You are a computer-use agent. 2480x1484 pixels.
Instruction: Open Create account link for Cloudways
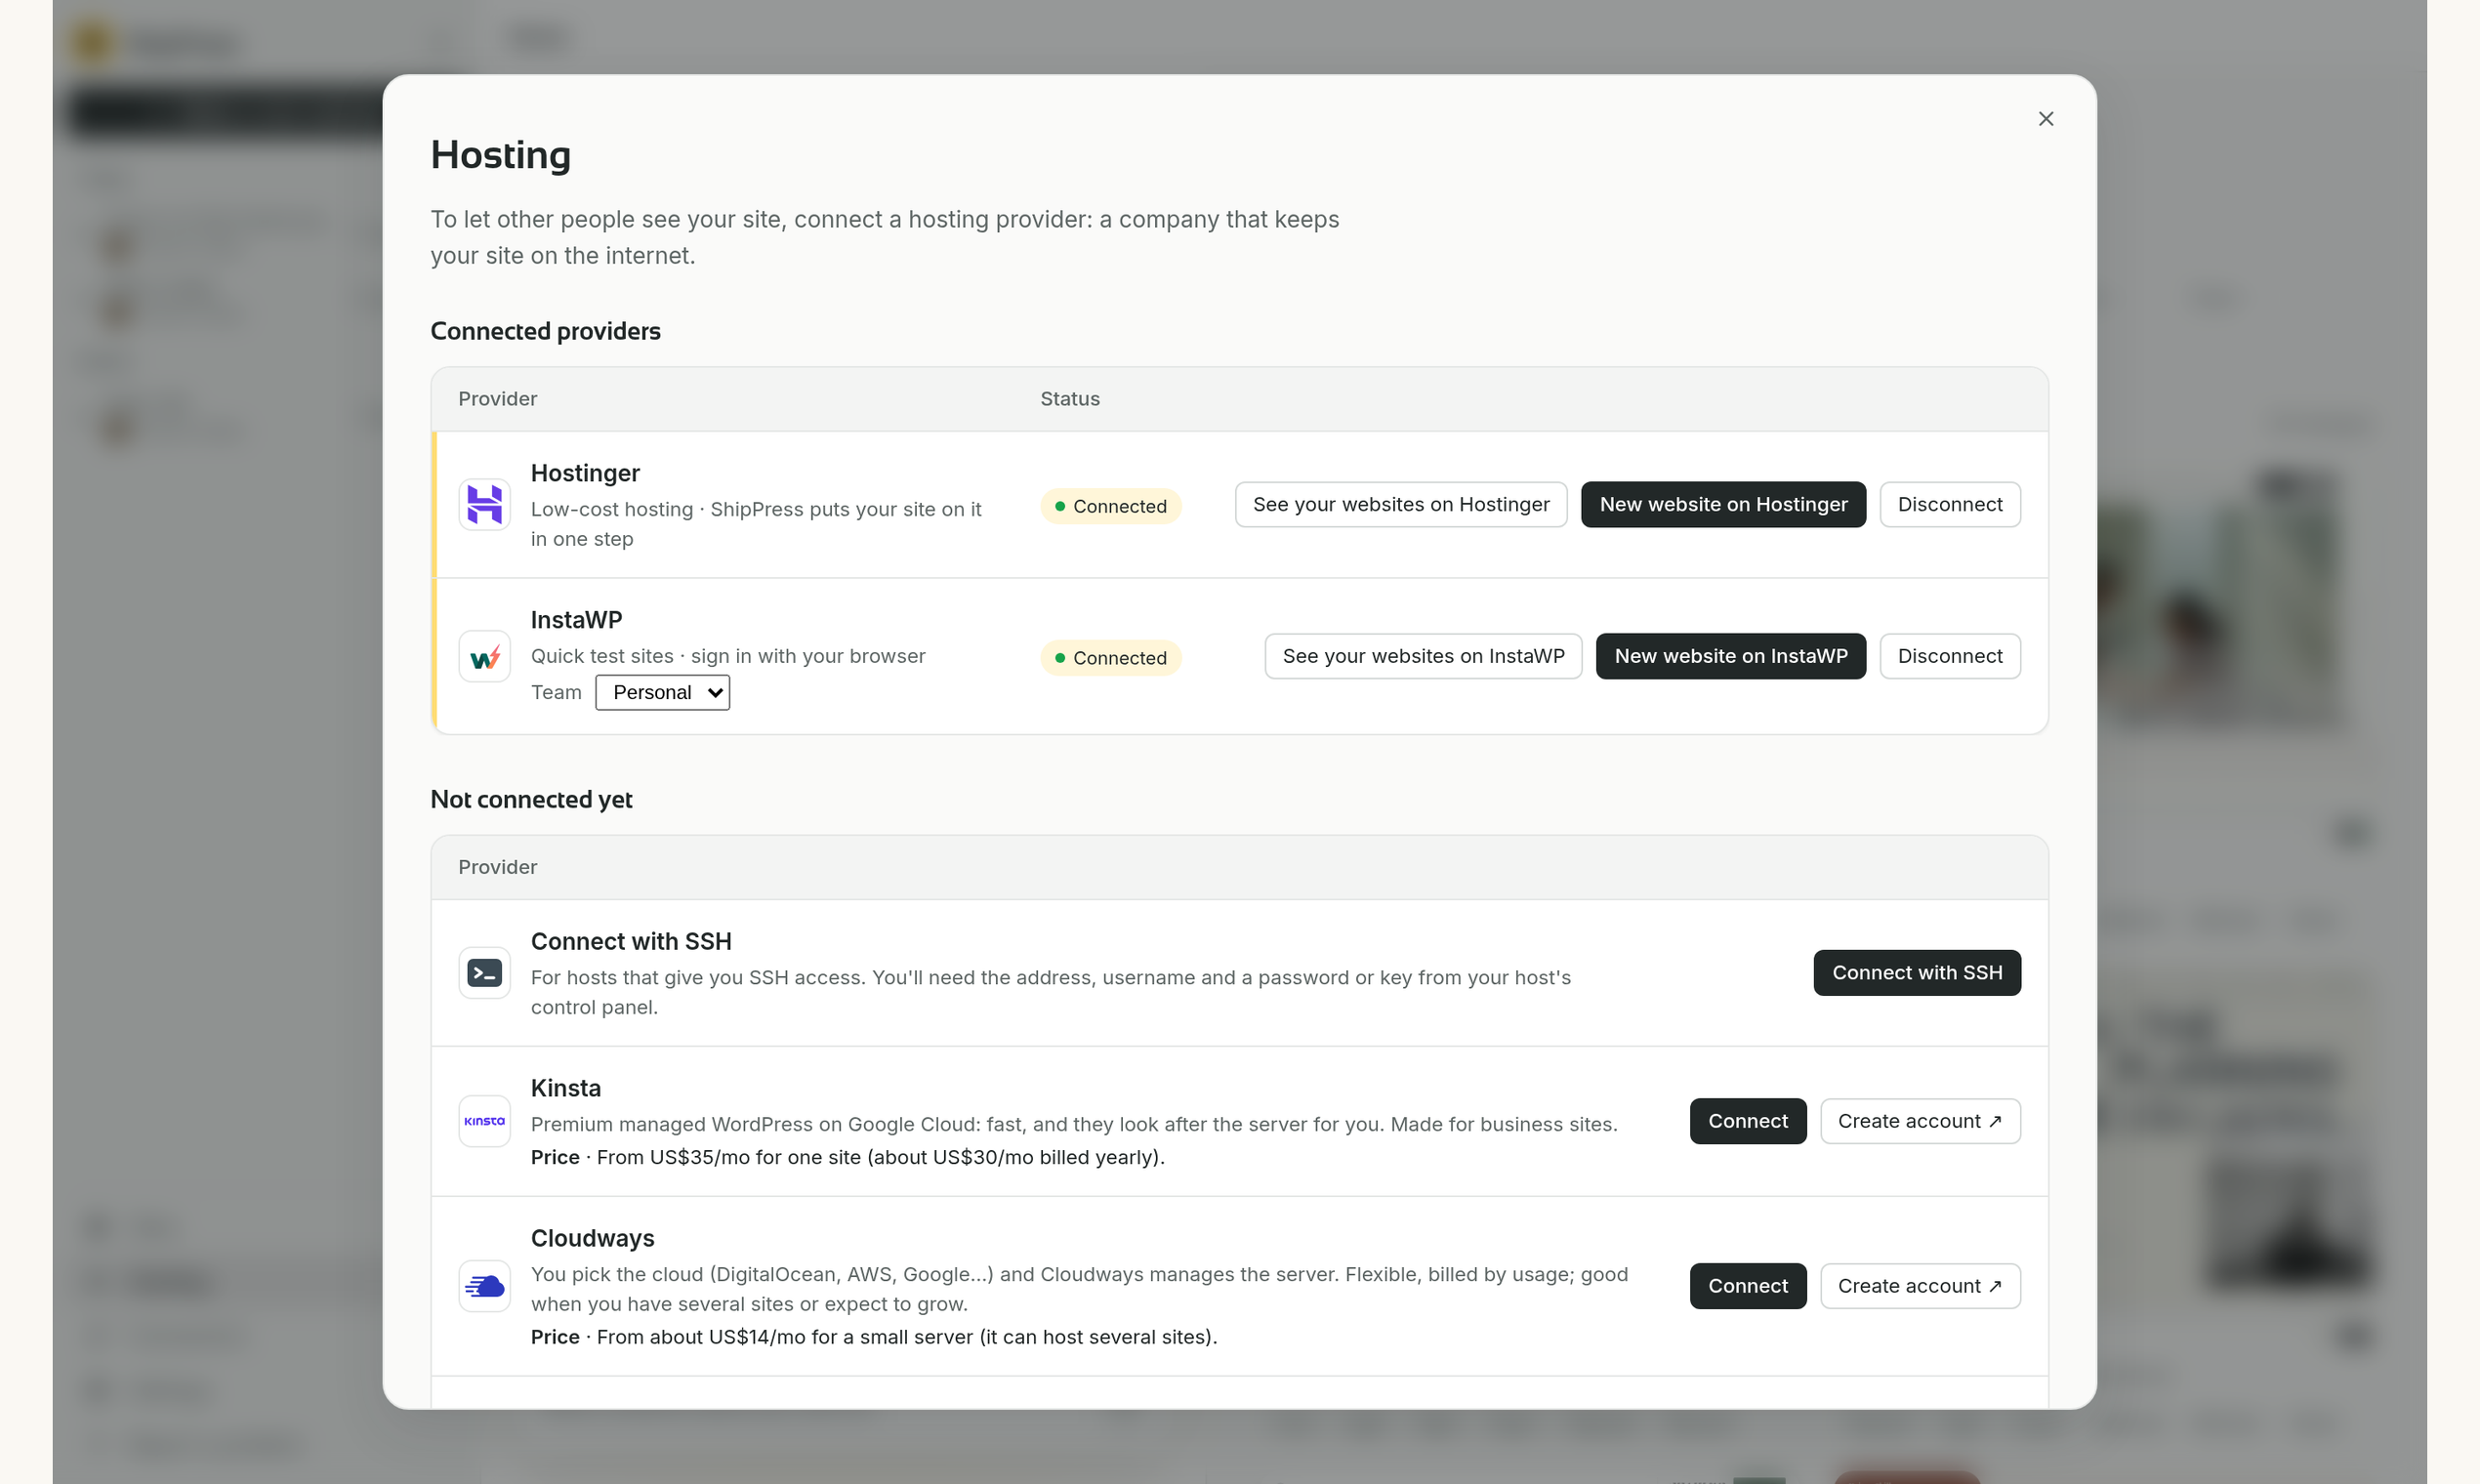click(1919, 1286)
